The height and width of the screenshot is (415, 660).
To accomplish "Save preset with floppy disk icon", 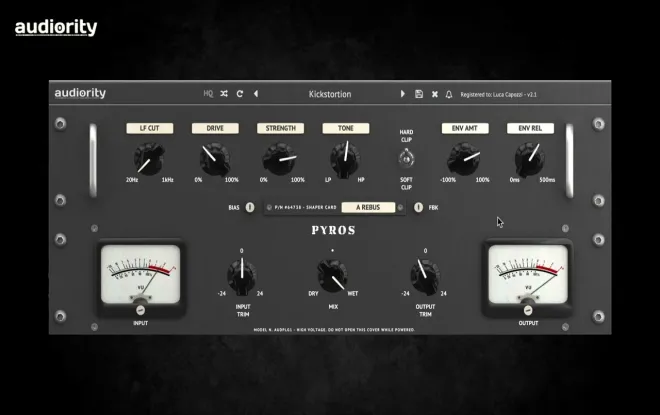I will pyautogui.click(x=419, y=94).
